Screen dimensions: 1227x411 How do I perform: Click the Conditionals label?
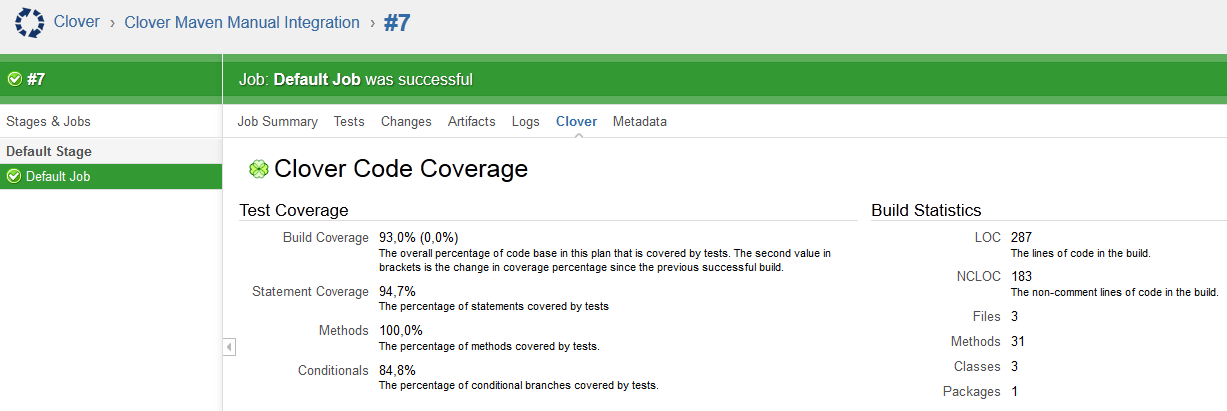tap(333, 370)
